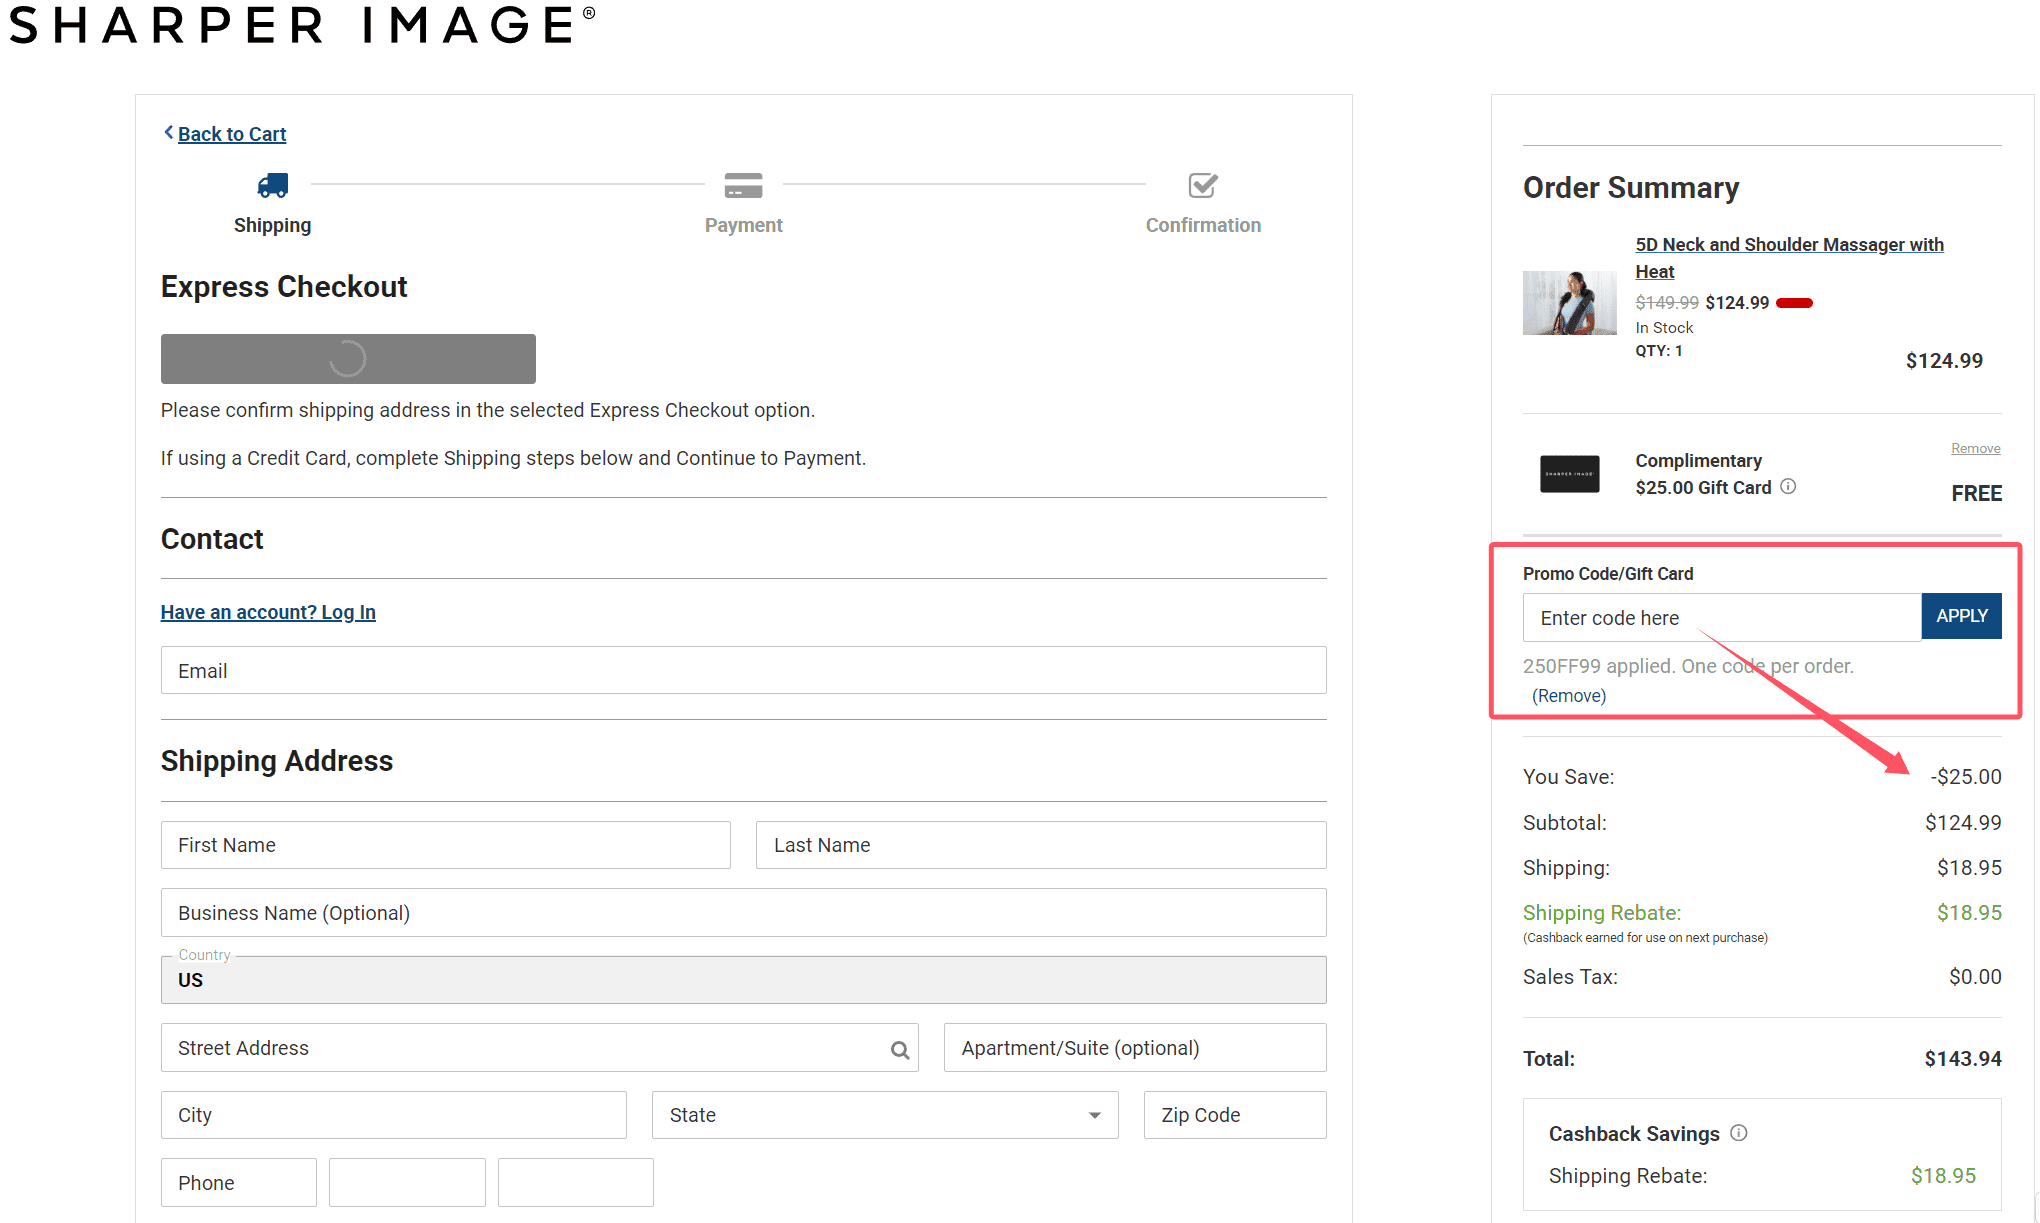2040x1223 pixels.
Task: Click the Subtotal $124.99 value
Action: click(x=1962, y=823)
